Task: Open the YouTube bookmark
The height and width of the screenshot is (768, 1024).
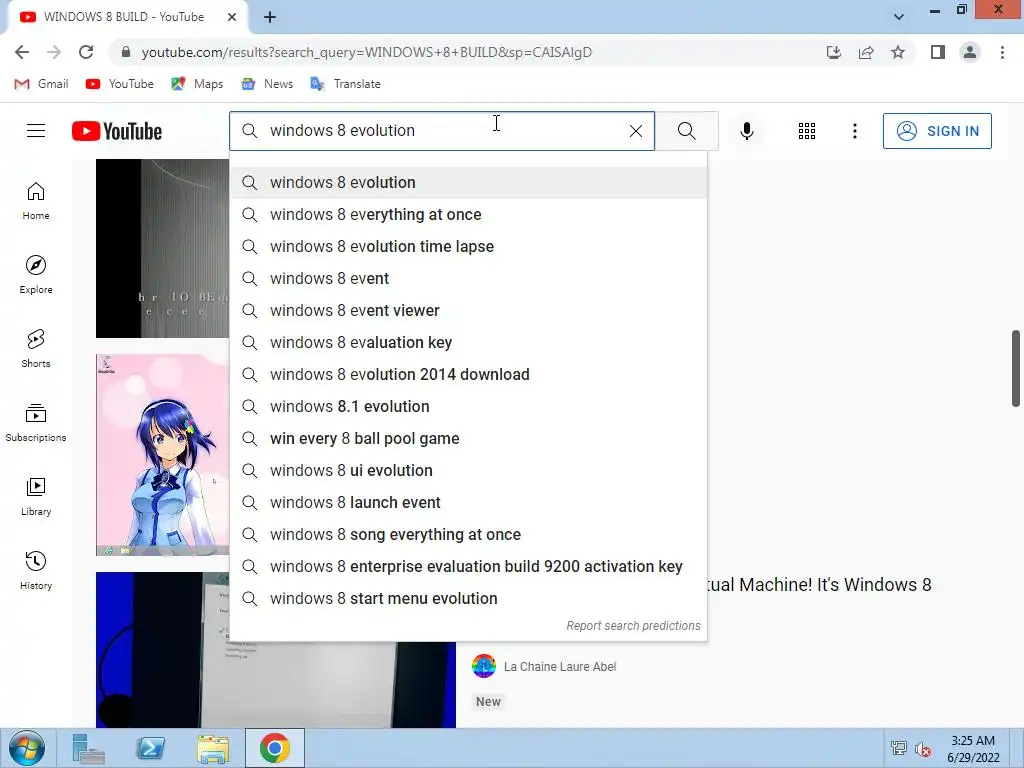Action: 120,84
